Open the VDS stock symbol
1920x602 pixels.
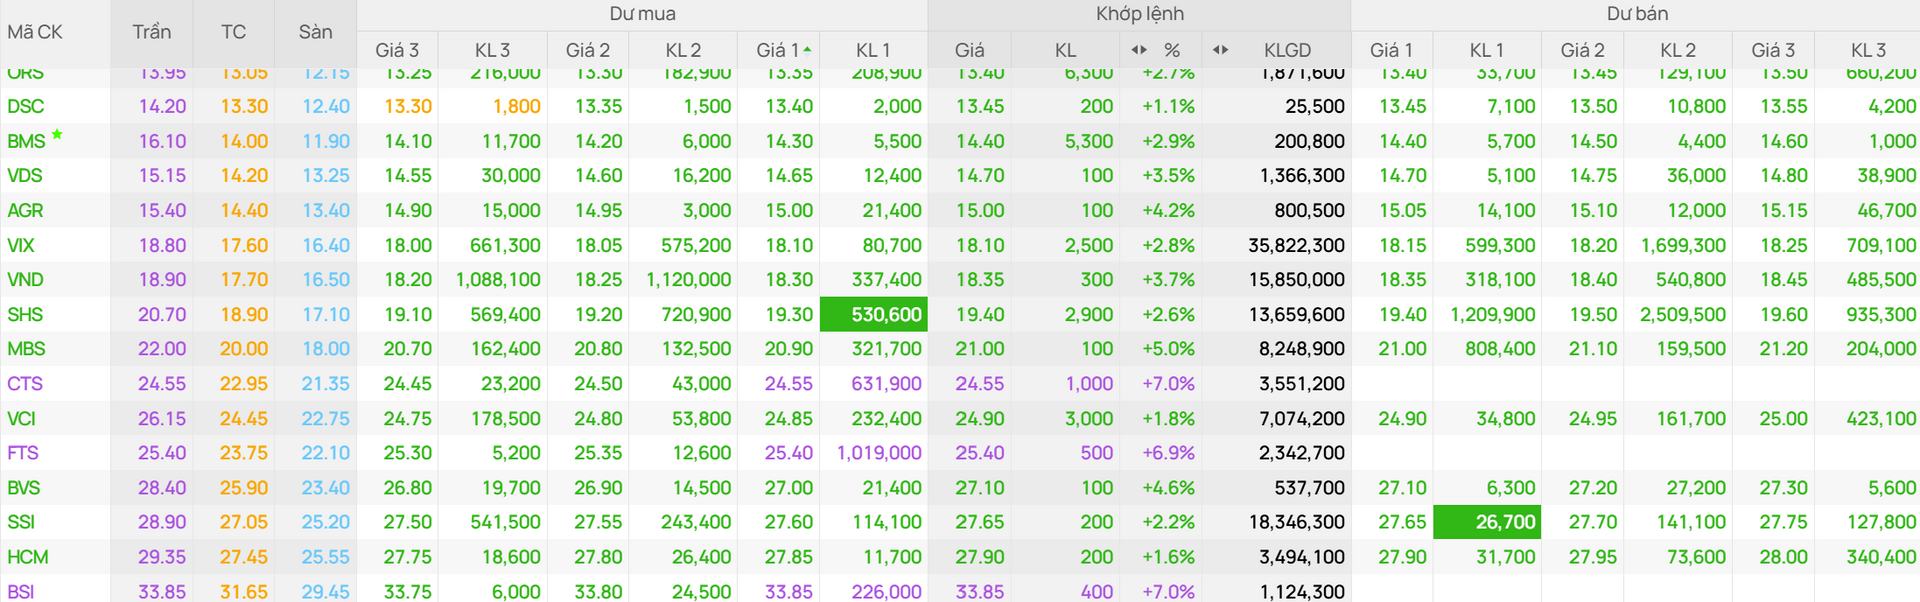click(25, 176)
